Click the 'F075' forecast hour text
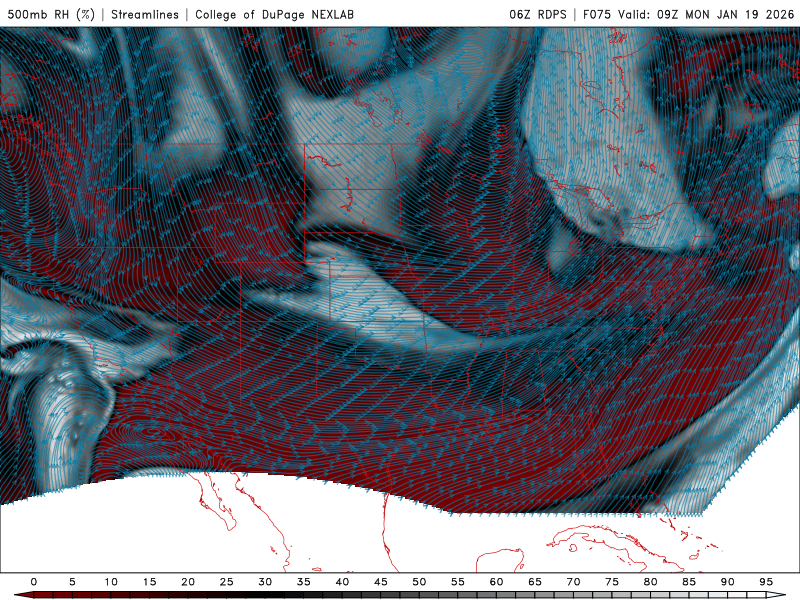Screen dimensions: 800x600 coord(597,14)
